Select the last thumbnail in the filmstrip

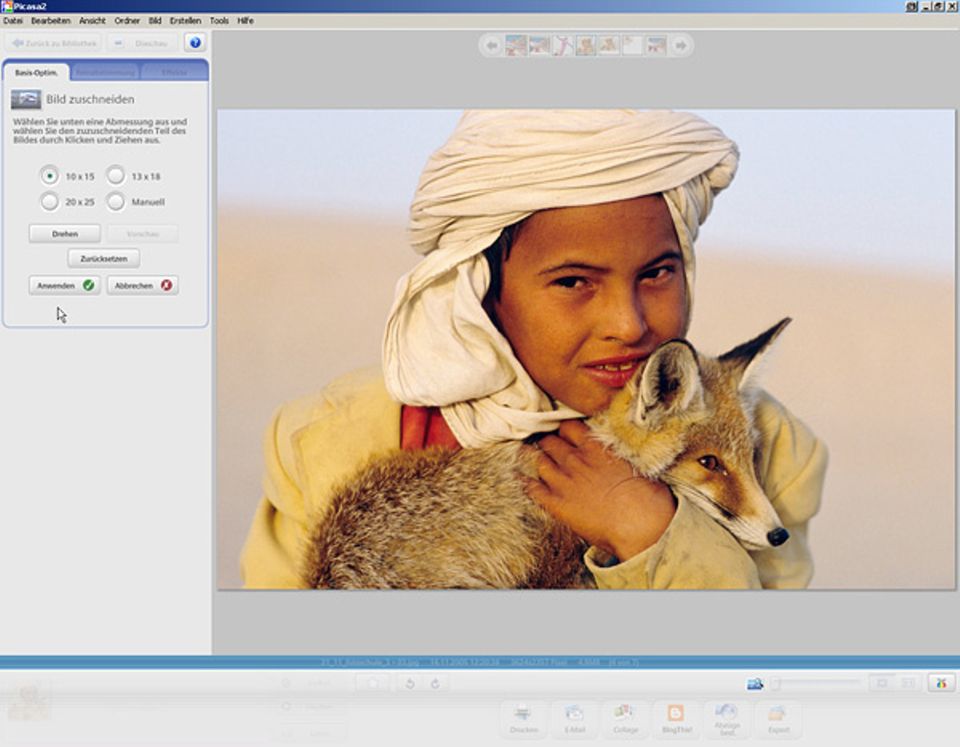point(656,45)
